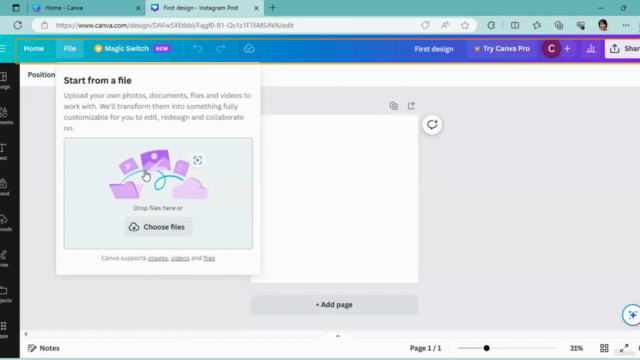Duplicate the page with copy icon
Screen dimensions: 640x360
pyautogui.click(x=393, y=106)
